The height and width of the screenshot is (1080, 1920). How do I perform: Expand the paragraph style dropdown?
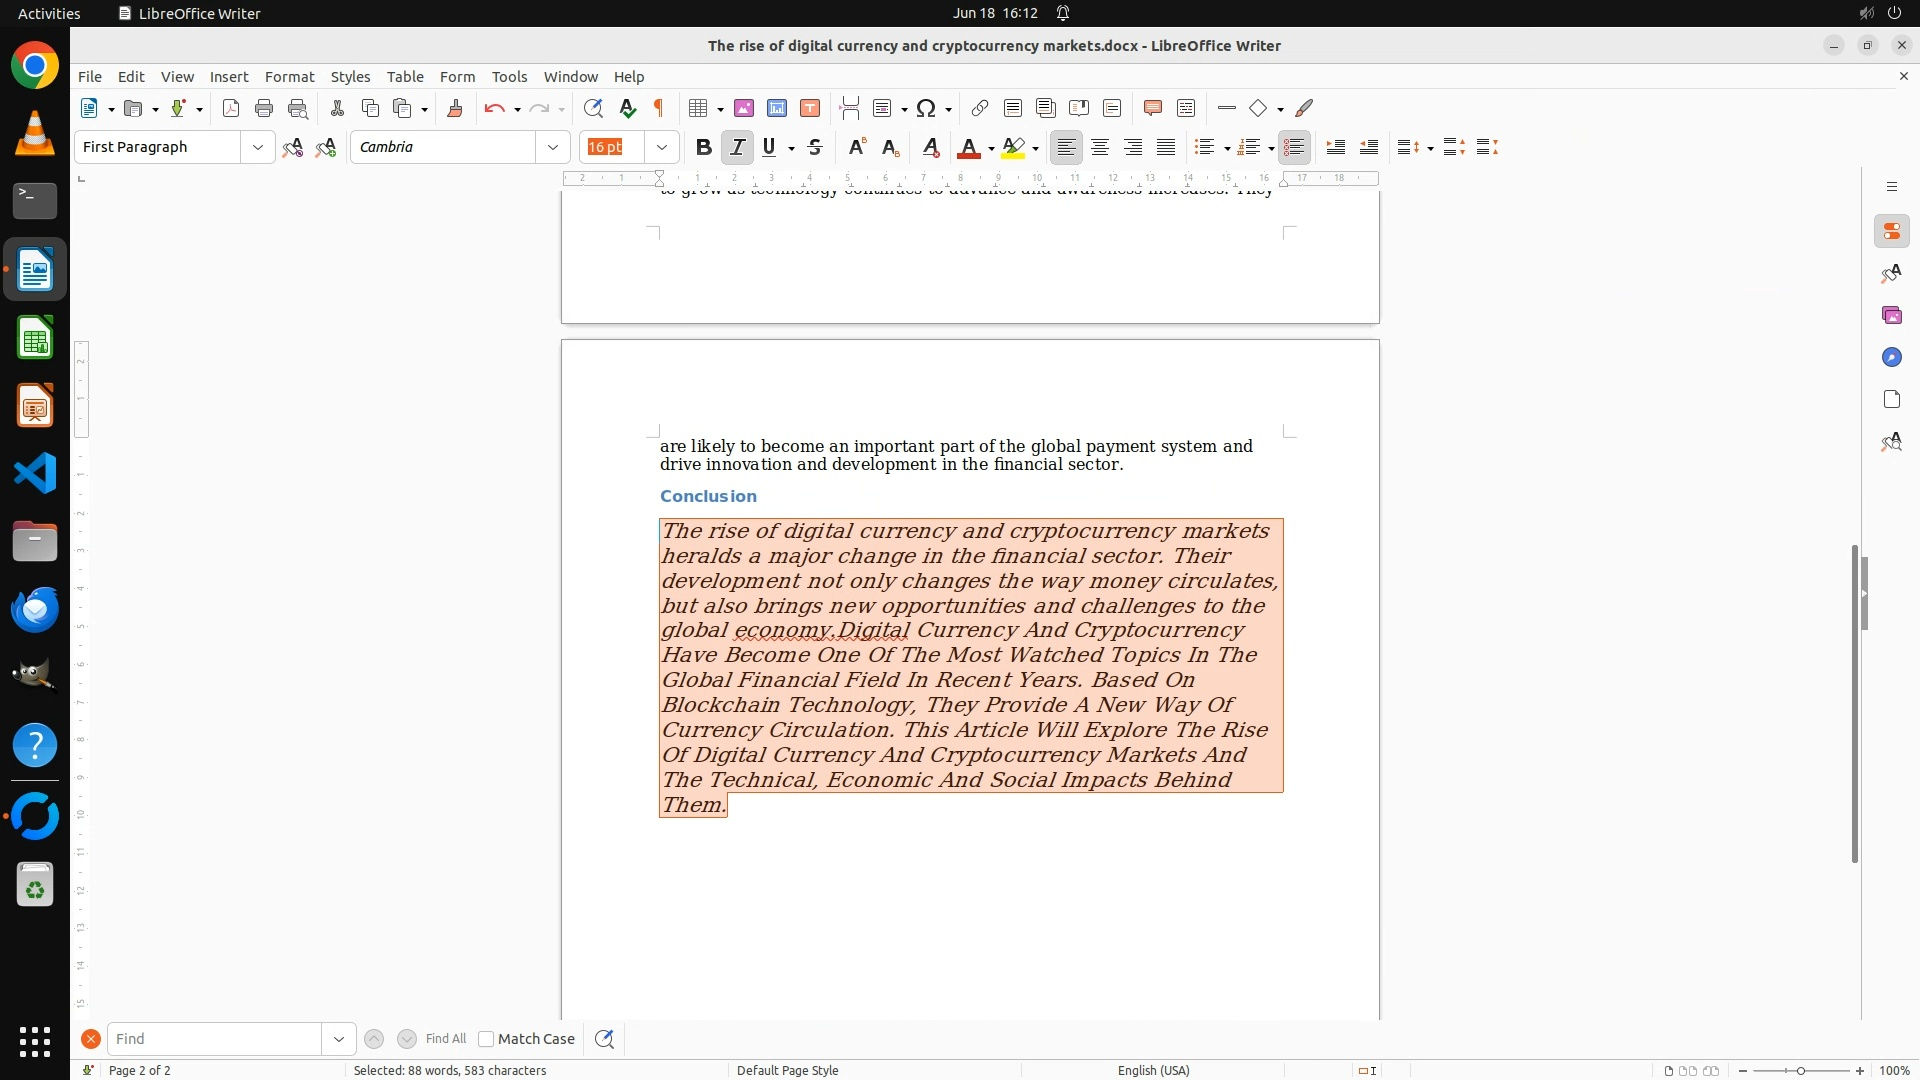coord(258,147)
